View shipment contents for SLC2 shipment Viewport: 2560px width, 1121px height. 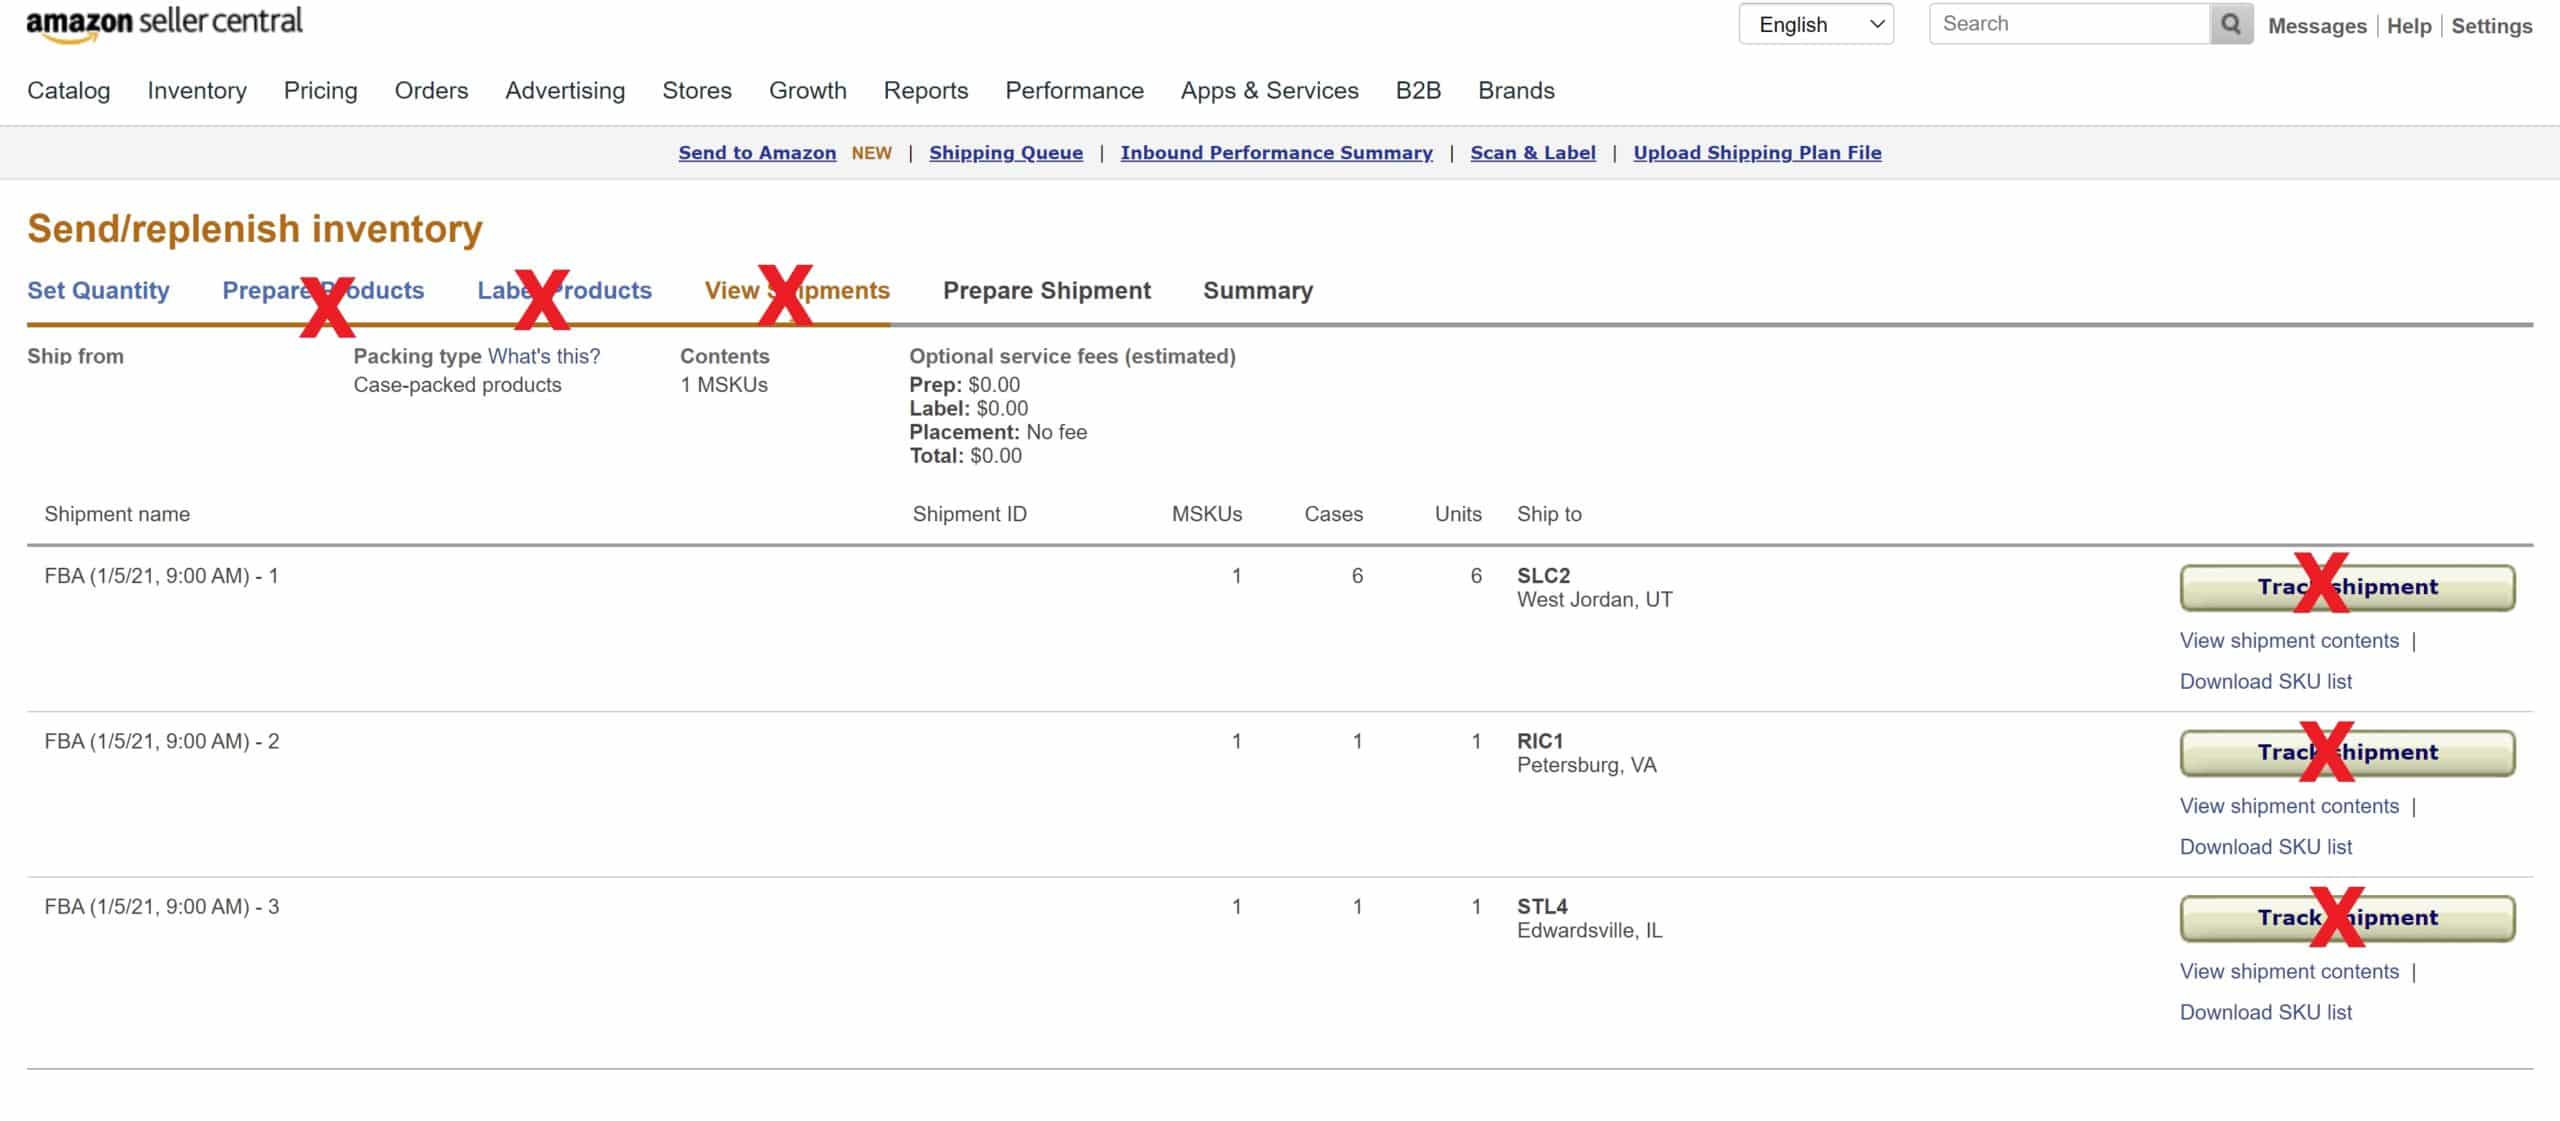[x=2289, y=640]
